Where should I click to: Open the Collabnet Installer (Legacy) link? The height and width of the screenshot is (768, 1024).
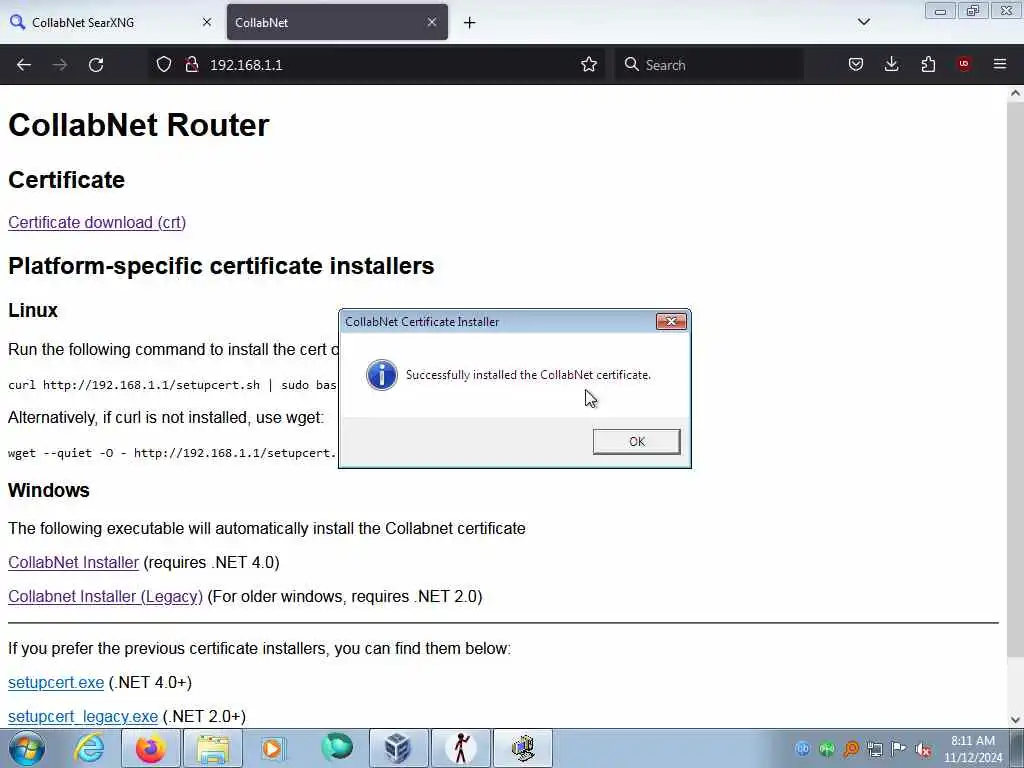[x=105, y=596]
